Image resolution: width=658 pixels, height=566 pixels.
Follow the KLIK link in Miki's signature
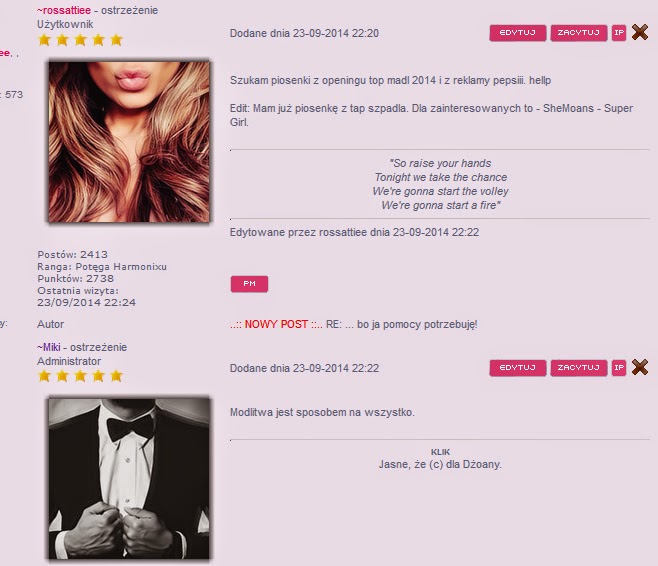tap(440, 452)
